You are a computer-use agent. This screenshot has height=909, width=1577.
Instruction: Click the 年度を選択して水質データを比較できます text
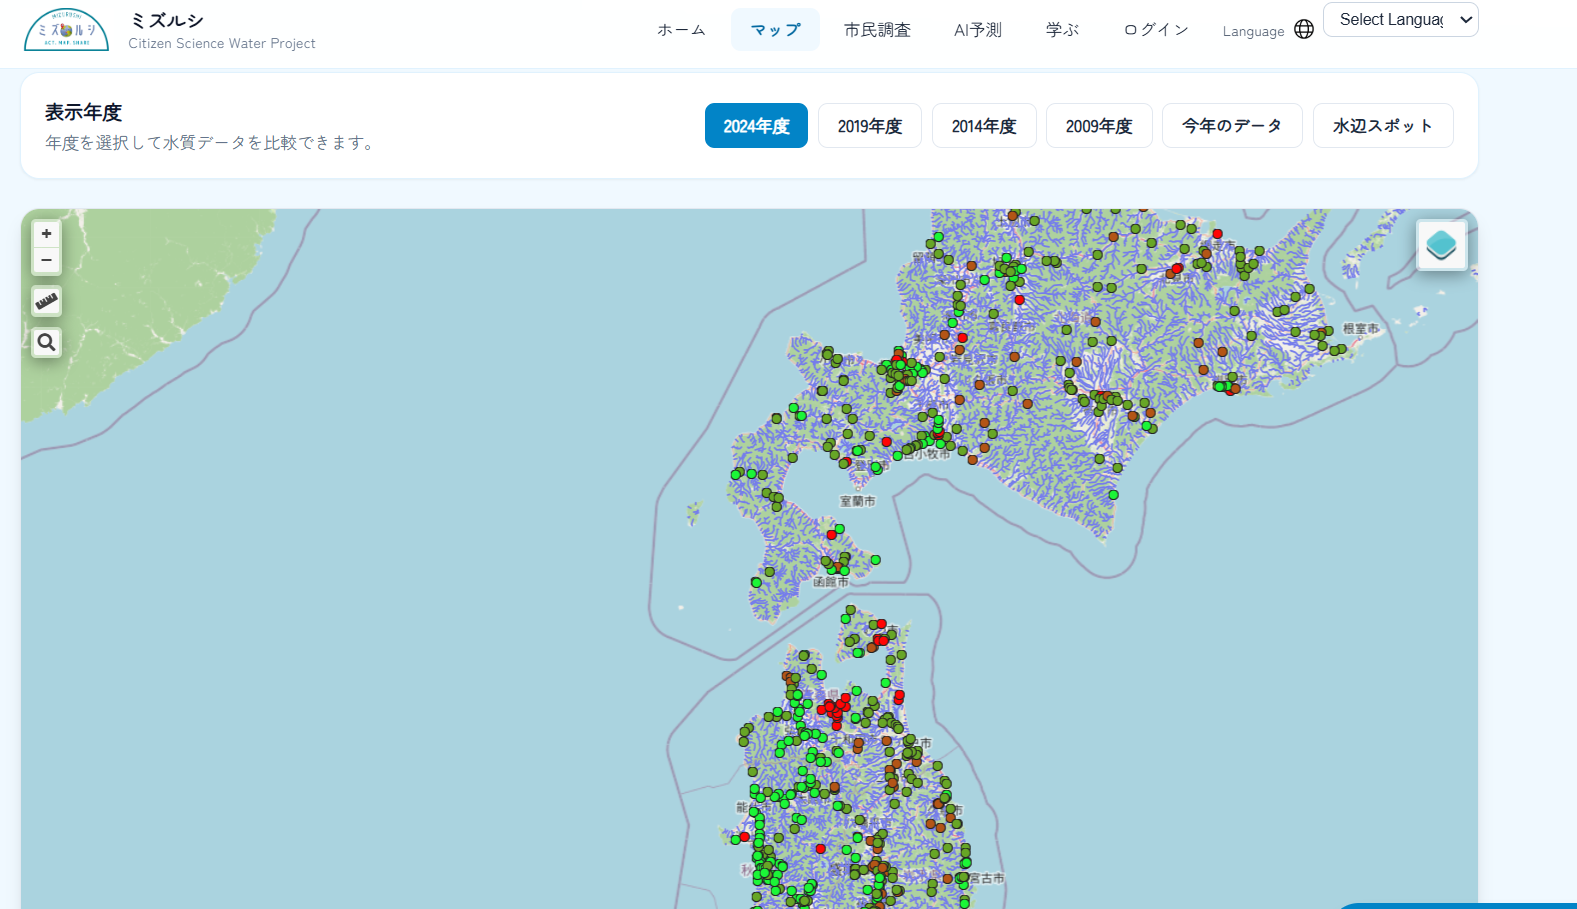point(212,143)
